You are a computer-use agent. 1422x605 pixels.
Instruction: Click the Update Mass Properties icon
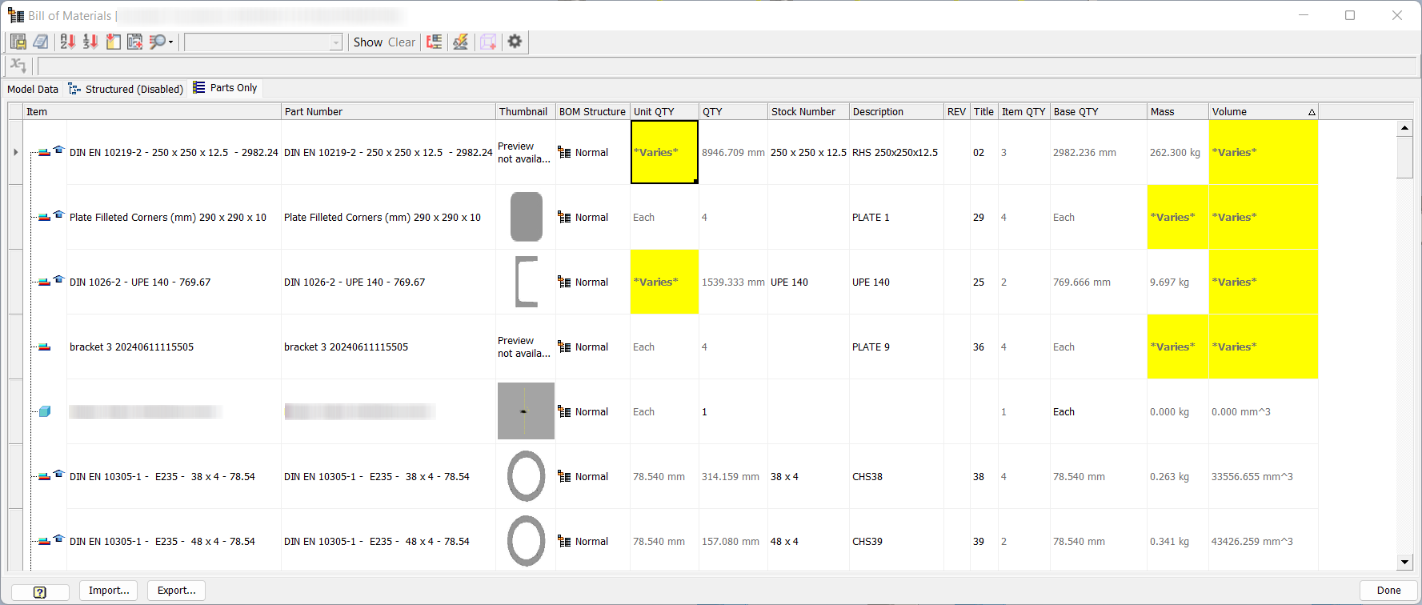460,42
